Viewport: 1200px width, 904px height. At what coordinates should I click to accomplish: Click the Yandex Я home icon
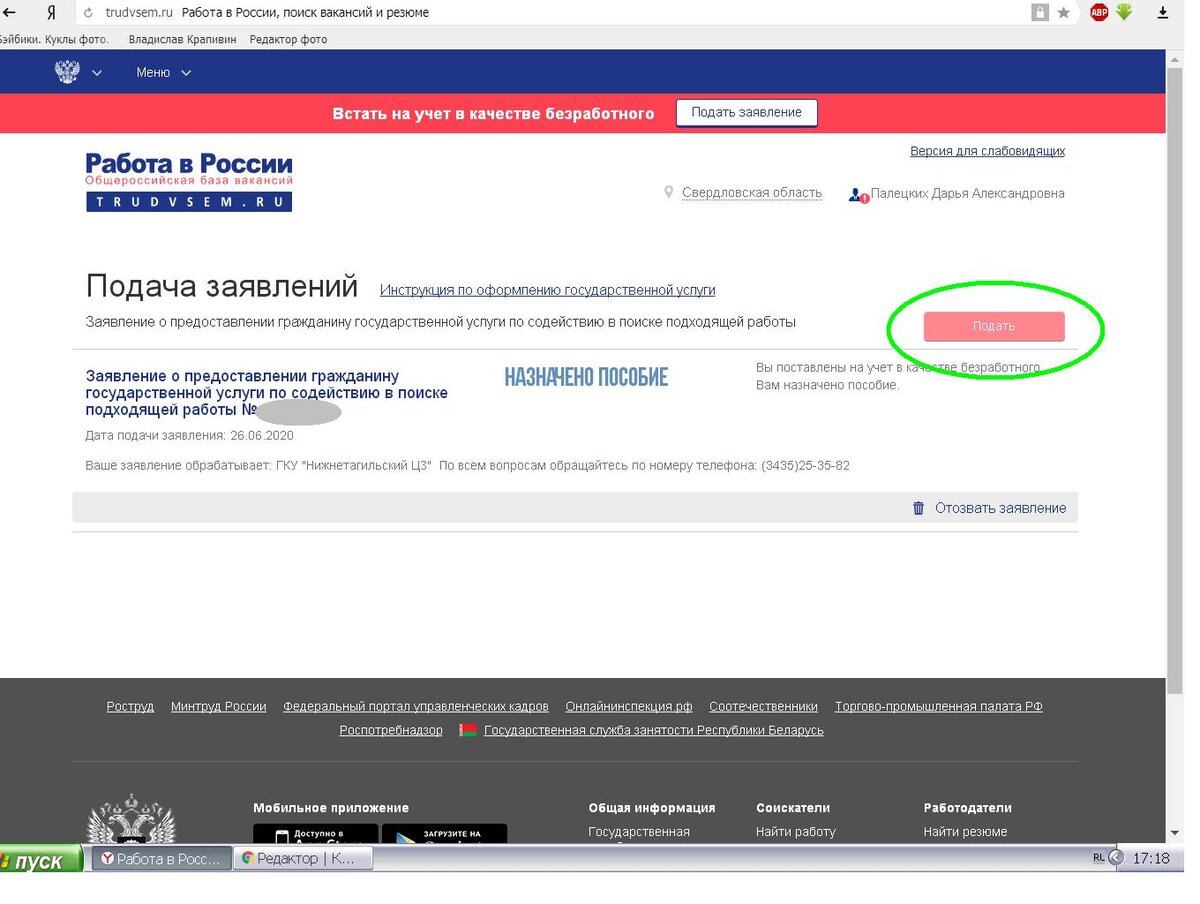[x=50, y=13]
